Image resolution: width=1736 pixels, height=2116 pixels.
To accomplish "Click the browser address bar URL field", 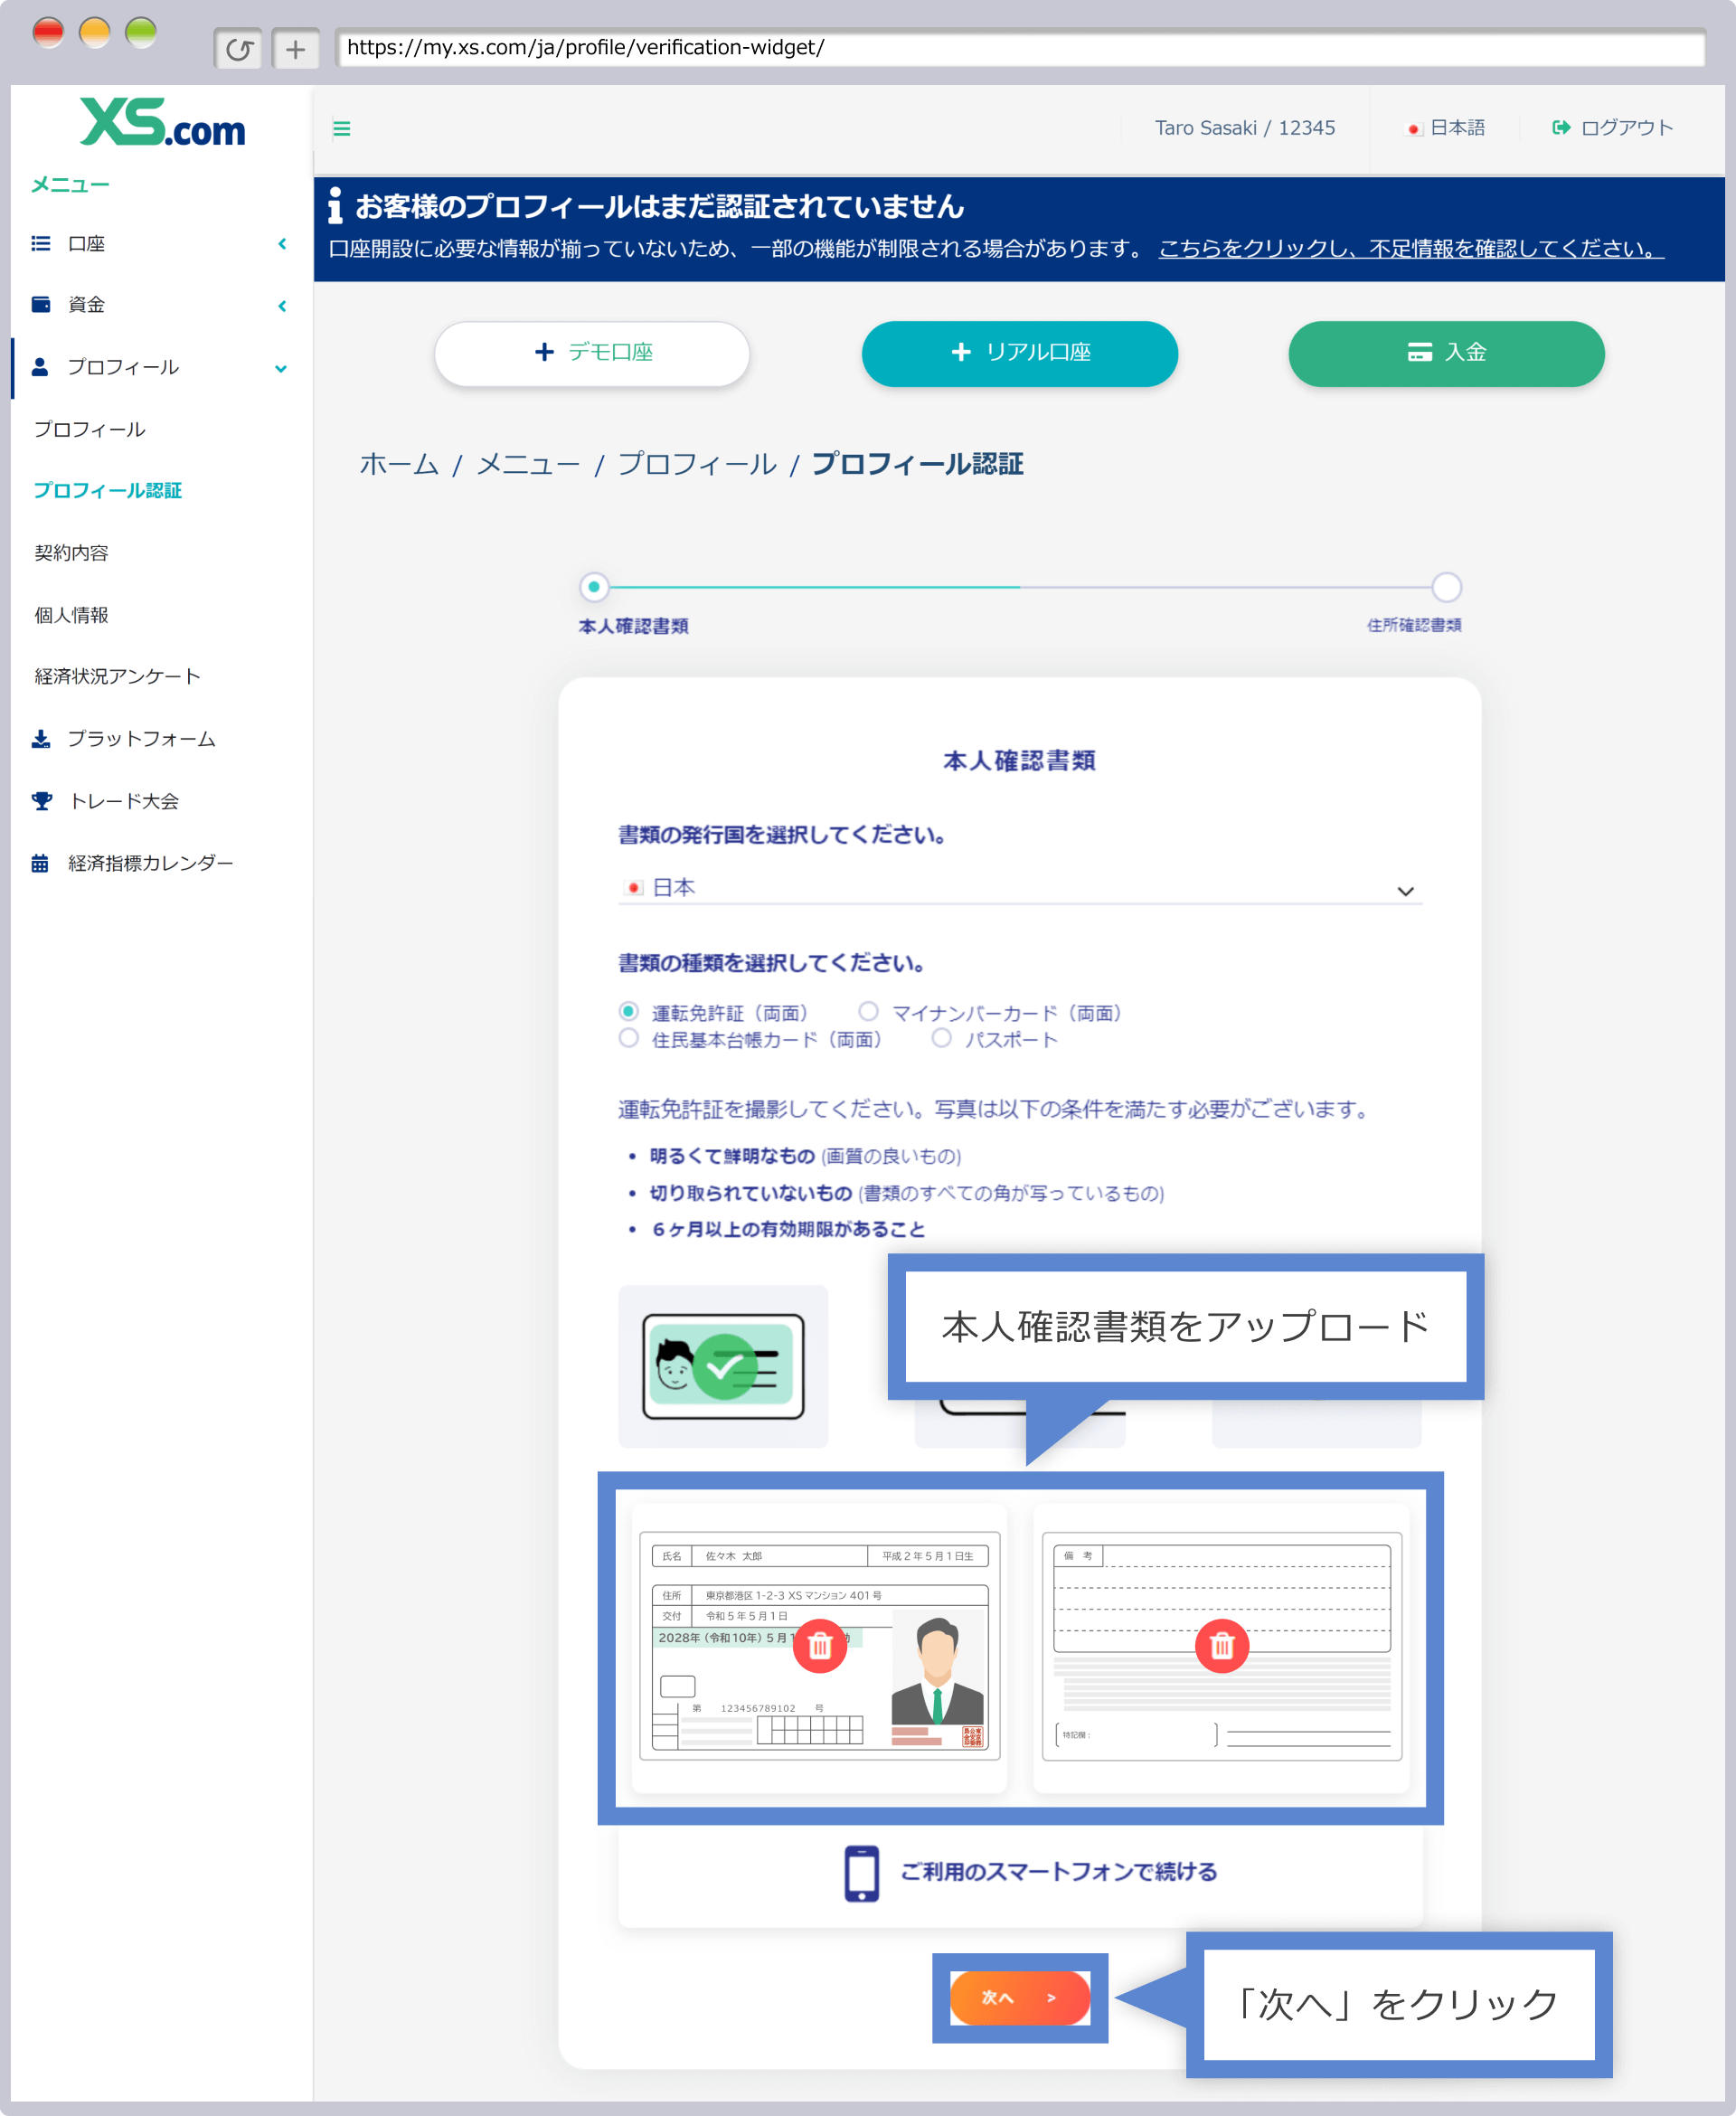I will point(1020,48).
